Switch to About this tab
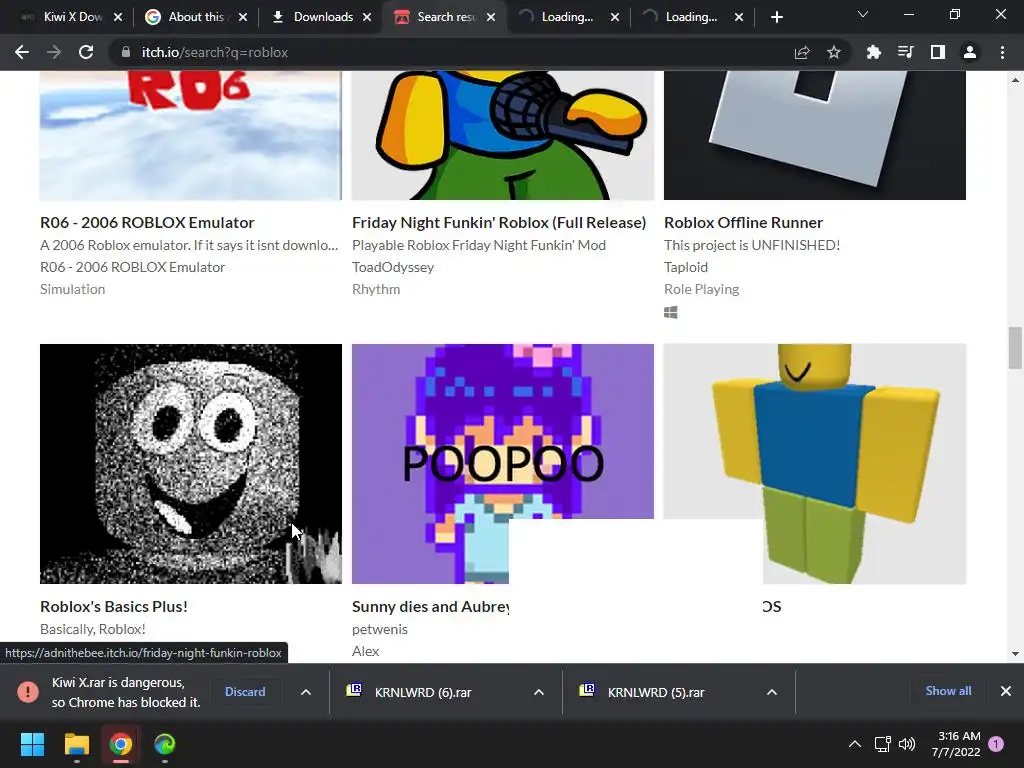Image resolution: width=1024 pixels, height=768 pixels. [x=197, y=17]
